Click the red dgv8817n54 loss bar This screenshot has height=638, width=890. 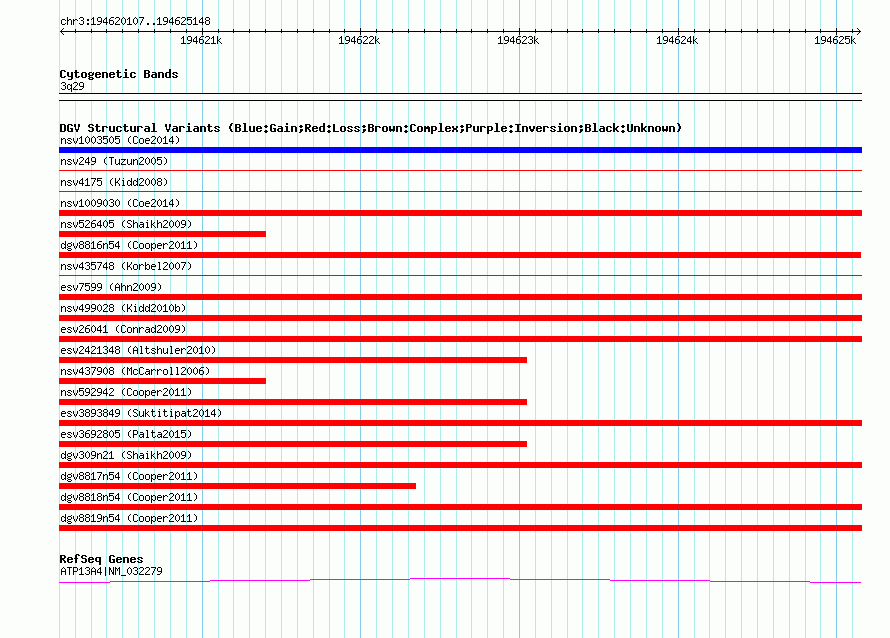tap(237, 486)
